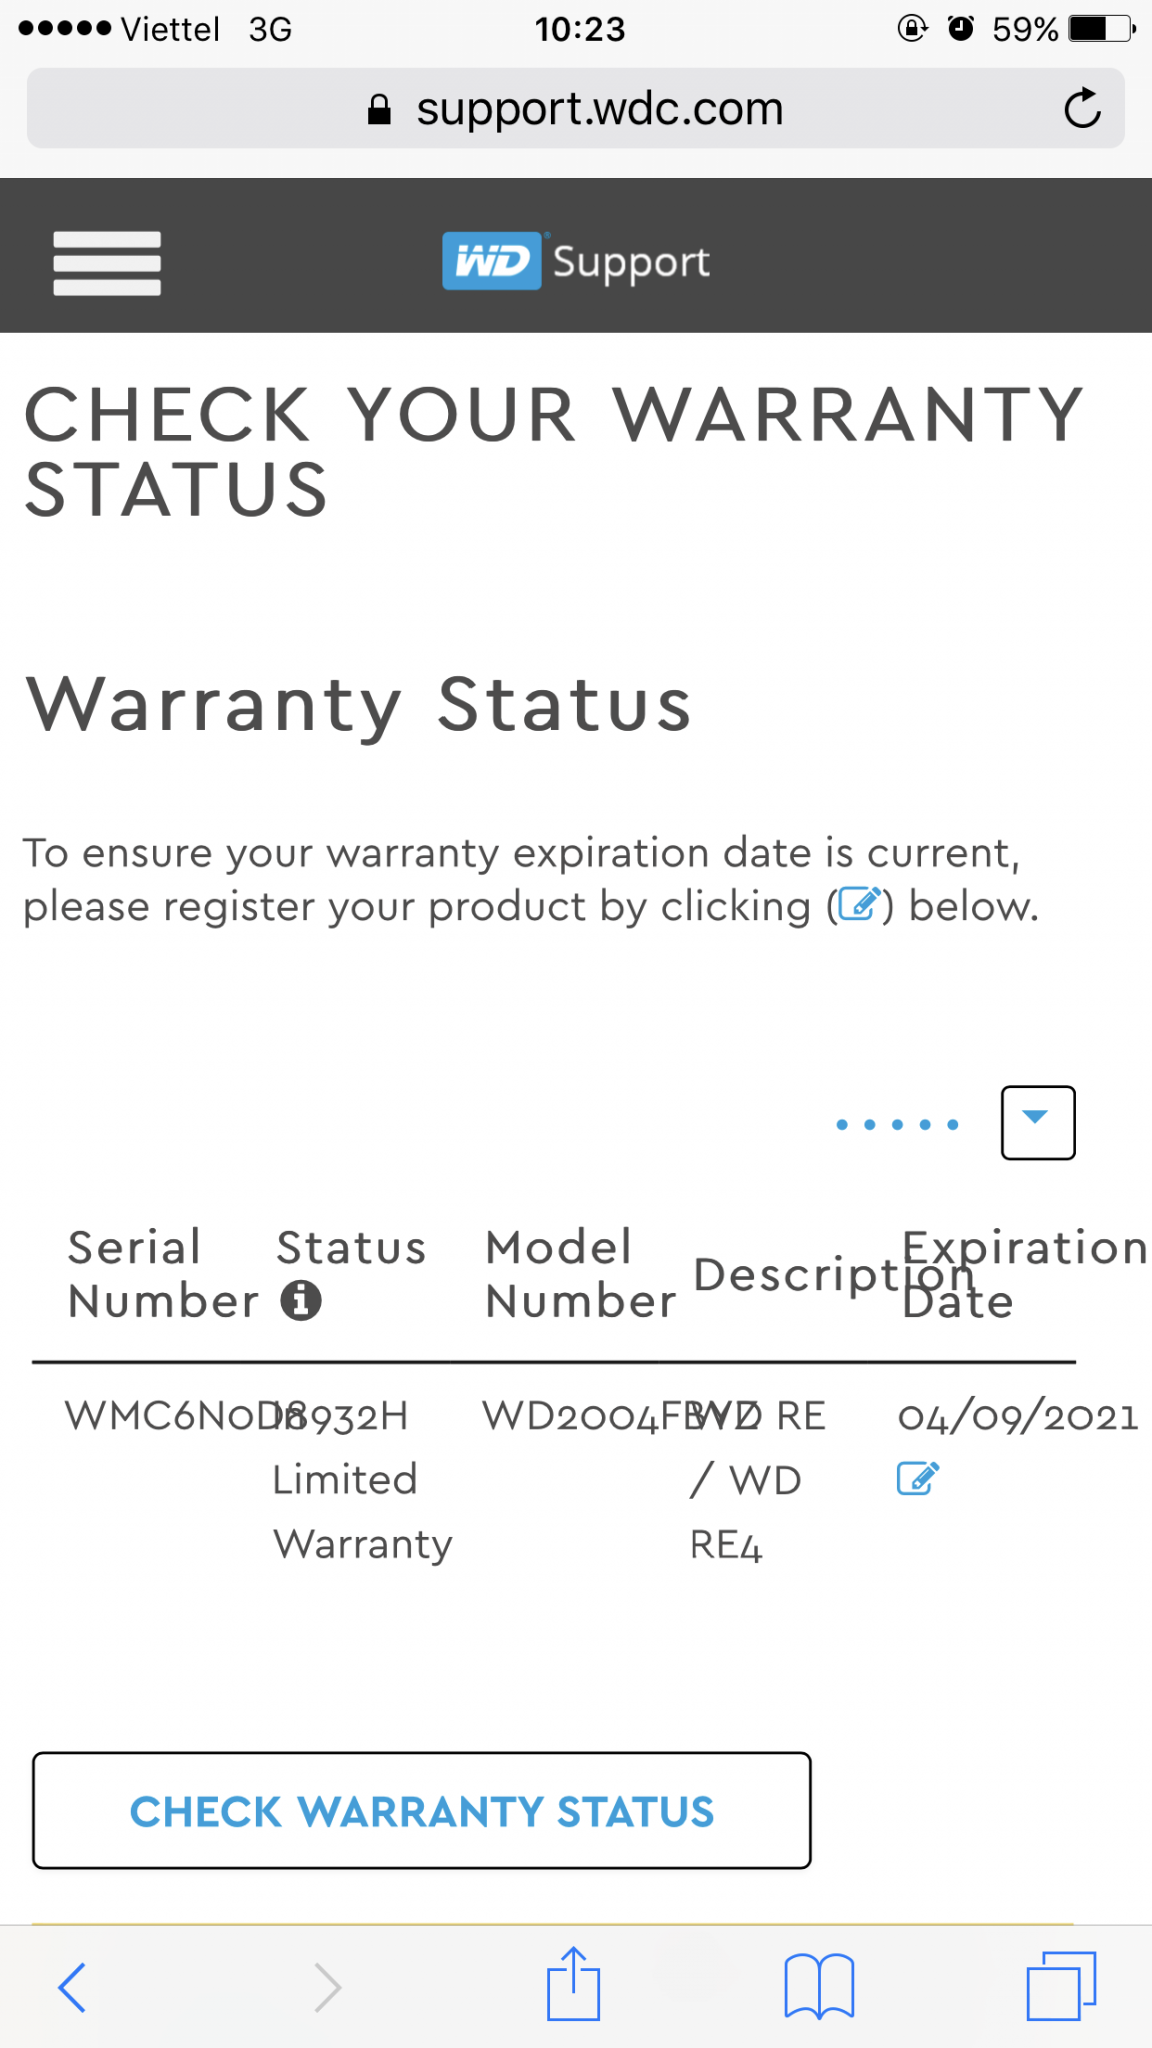This screenshot has width=1152, height=2048.
Task: Click the five-dot pagination indicator
Action: pos(897,1125)
